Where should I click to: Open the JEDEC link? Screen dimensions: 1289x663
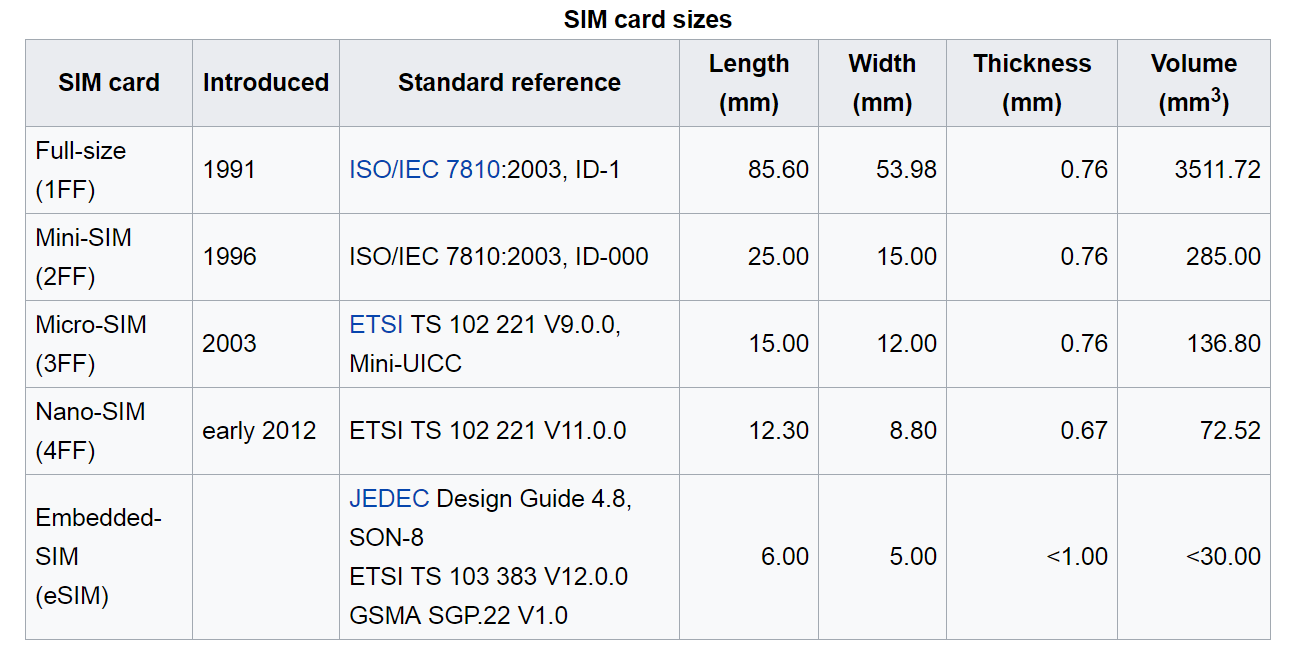tap(389, 498)
